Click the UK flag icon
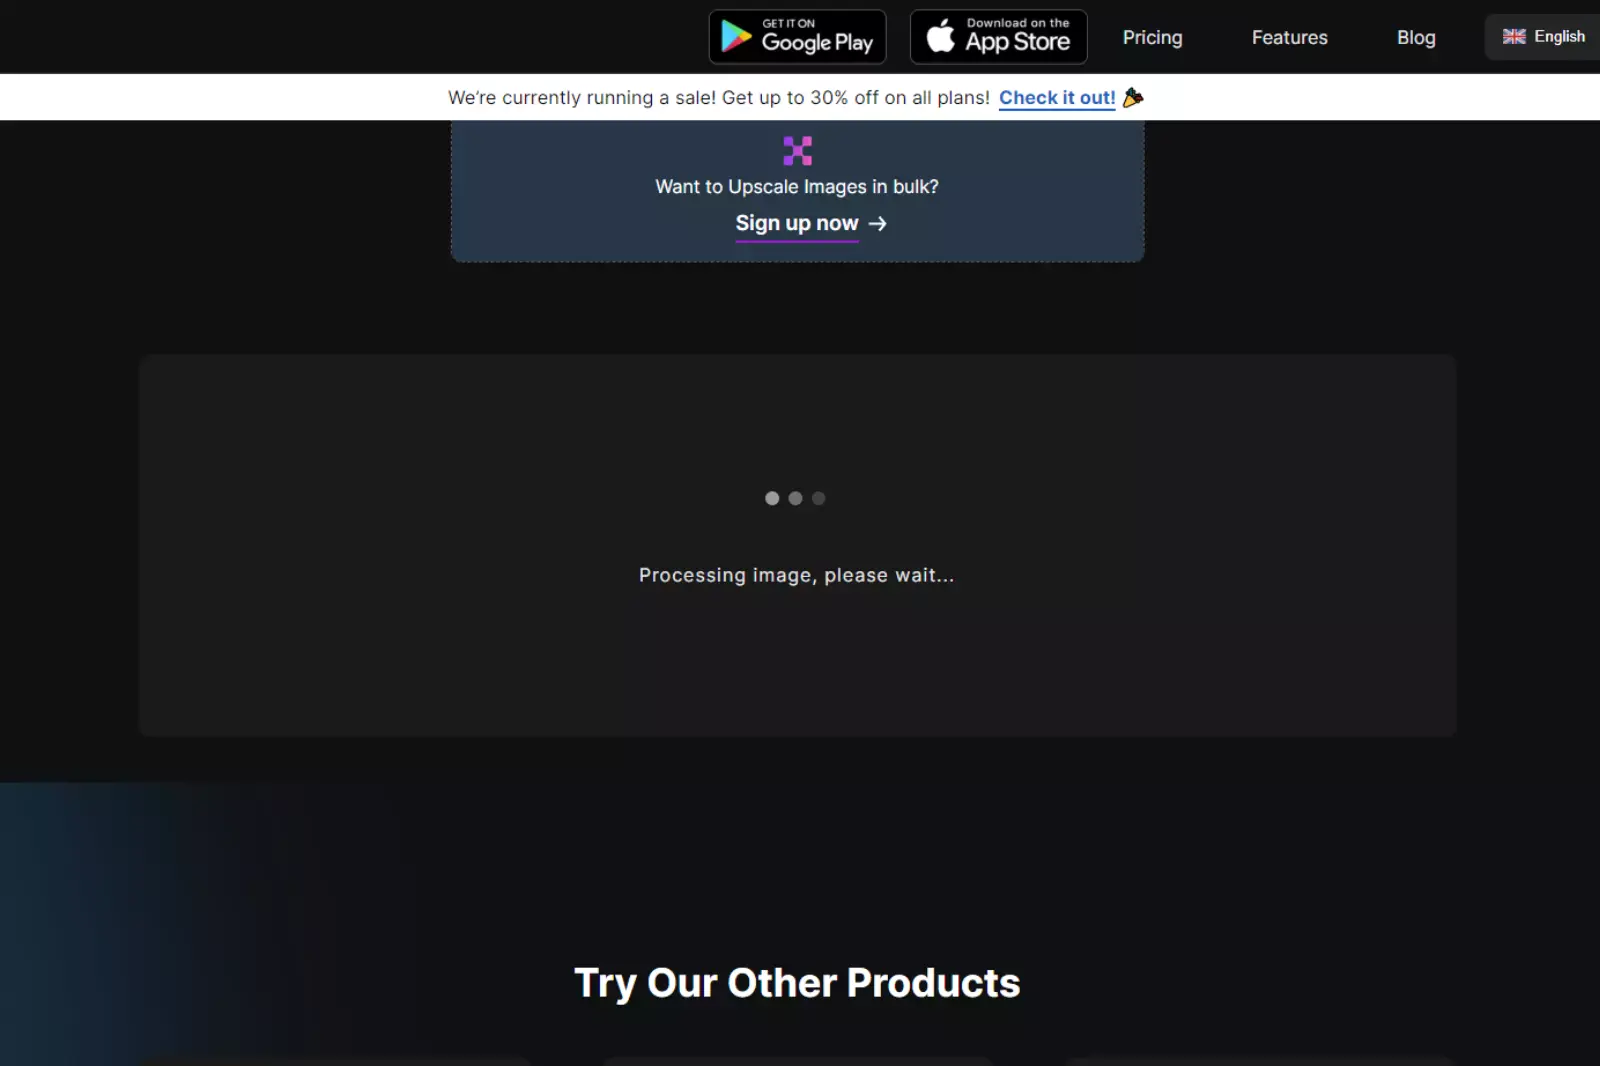The width and height of the screenshot is (1600, 1066). click(1514, 37)
